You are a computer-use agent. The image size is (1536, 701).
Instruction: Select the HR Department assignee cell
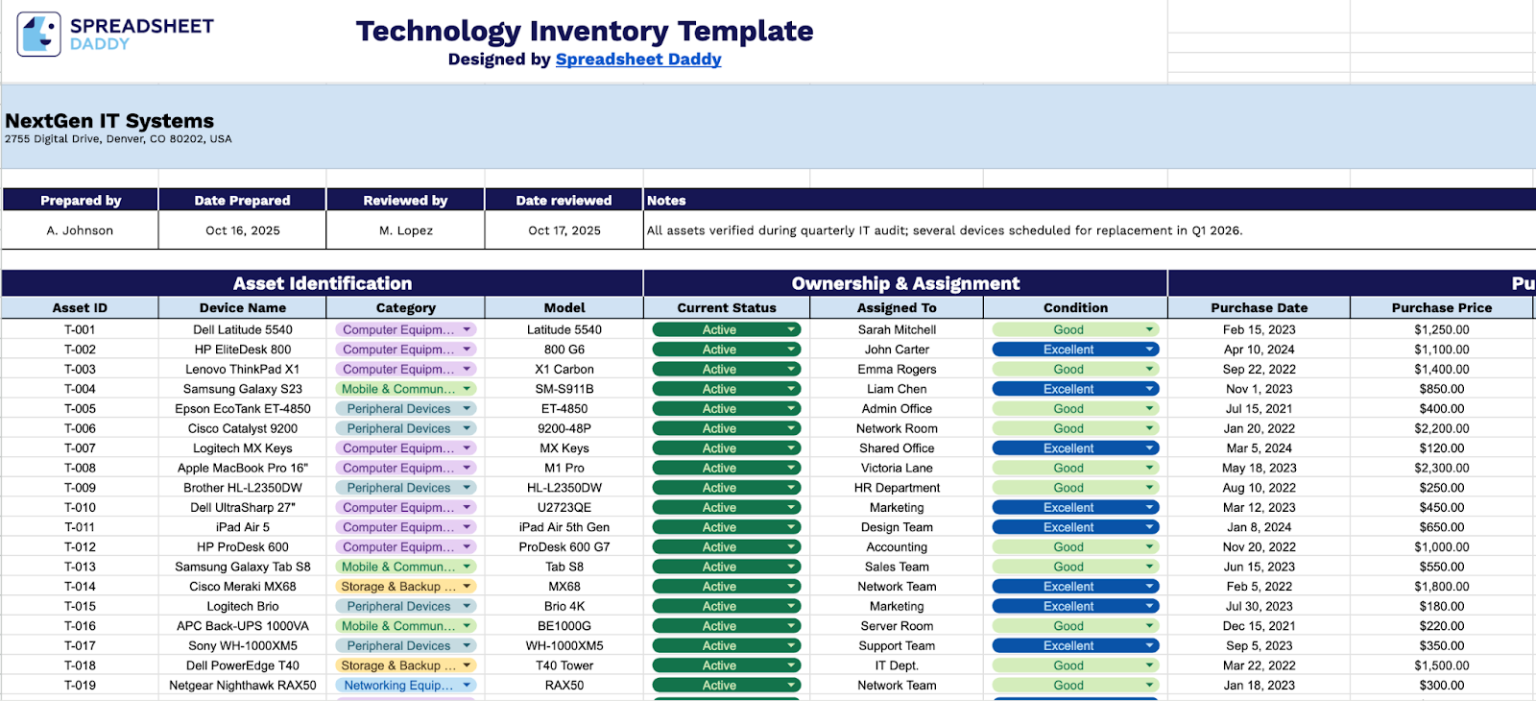897,487
